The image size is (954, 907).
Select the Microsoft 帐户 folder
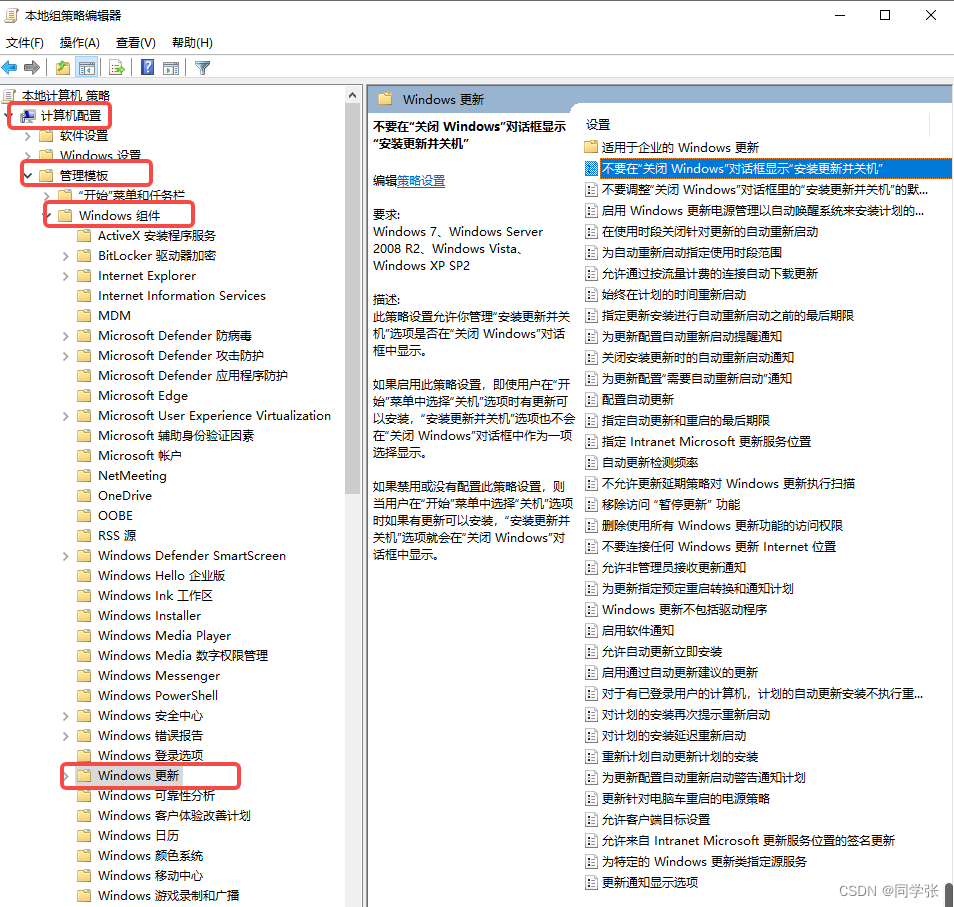pos(140,456)
